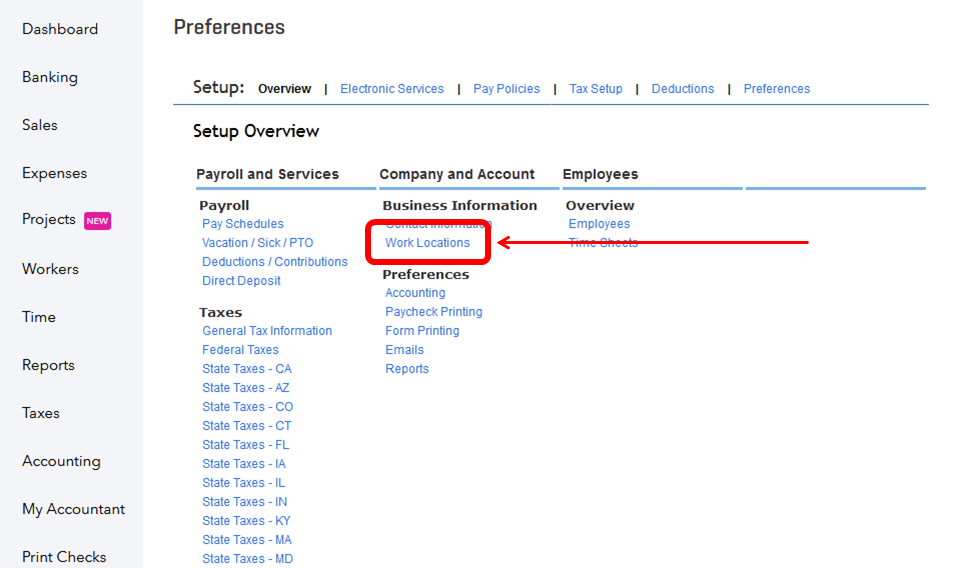This screenshot has width=977, height=568.
Task: Open State Taxes - CA link
Action: point(247,369)
